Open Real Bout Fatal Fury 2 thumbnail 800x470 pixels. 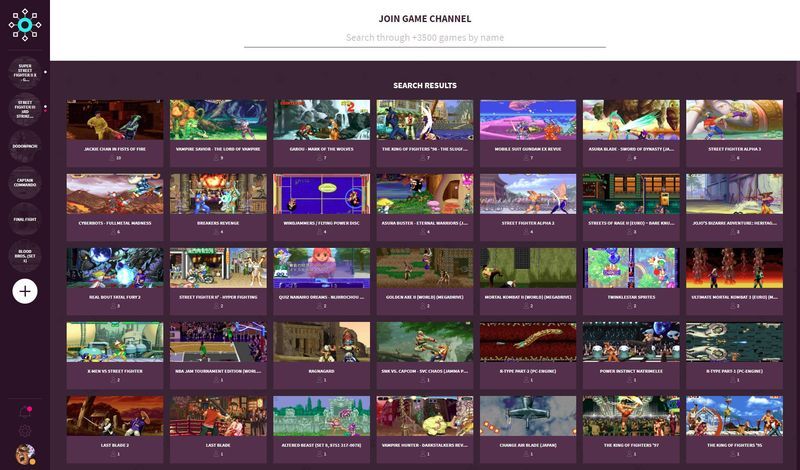(115, 268)
